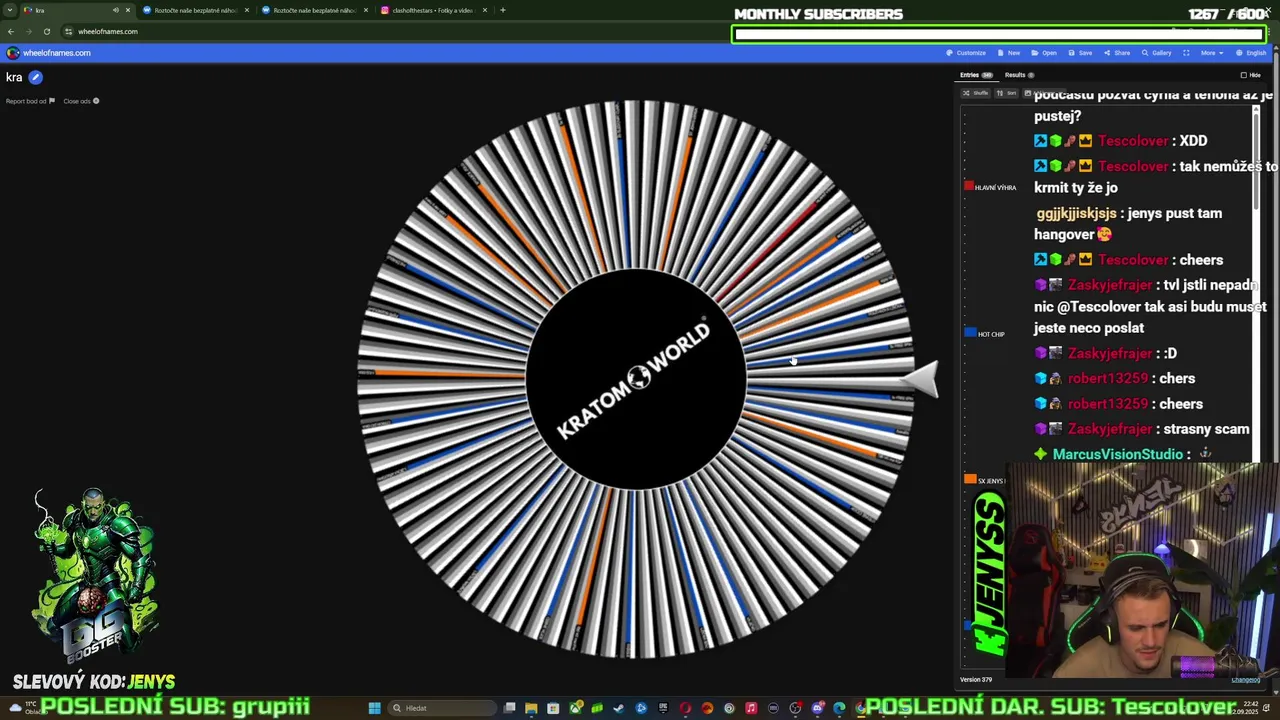Sort the wheel entries
Screen dimensions: 1280x720
point(1005,93)
